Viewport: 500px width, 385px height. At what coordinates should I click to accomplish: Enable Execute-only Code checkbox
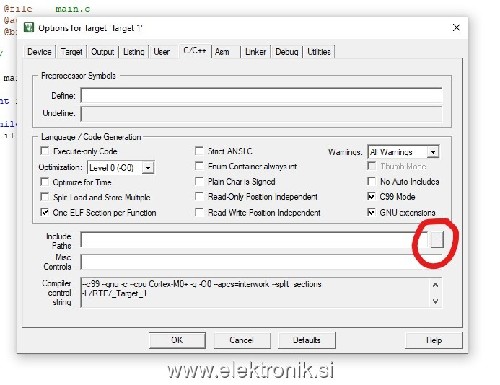tap(44, 151)
